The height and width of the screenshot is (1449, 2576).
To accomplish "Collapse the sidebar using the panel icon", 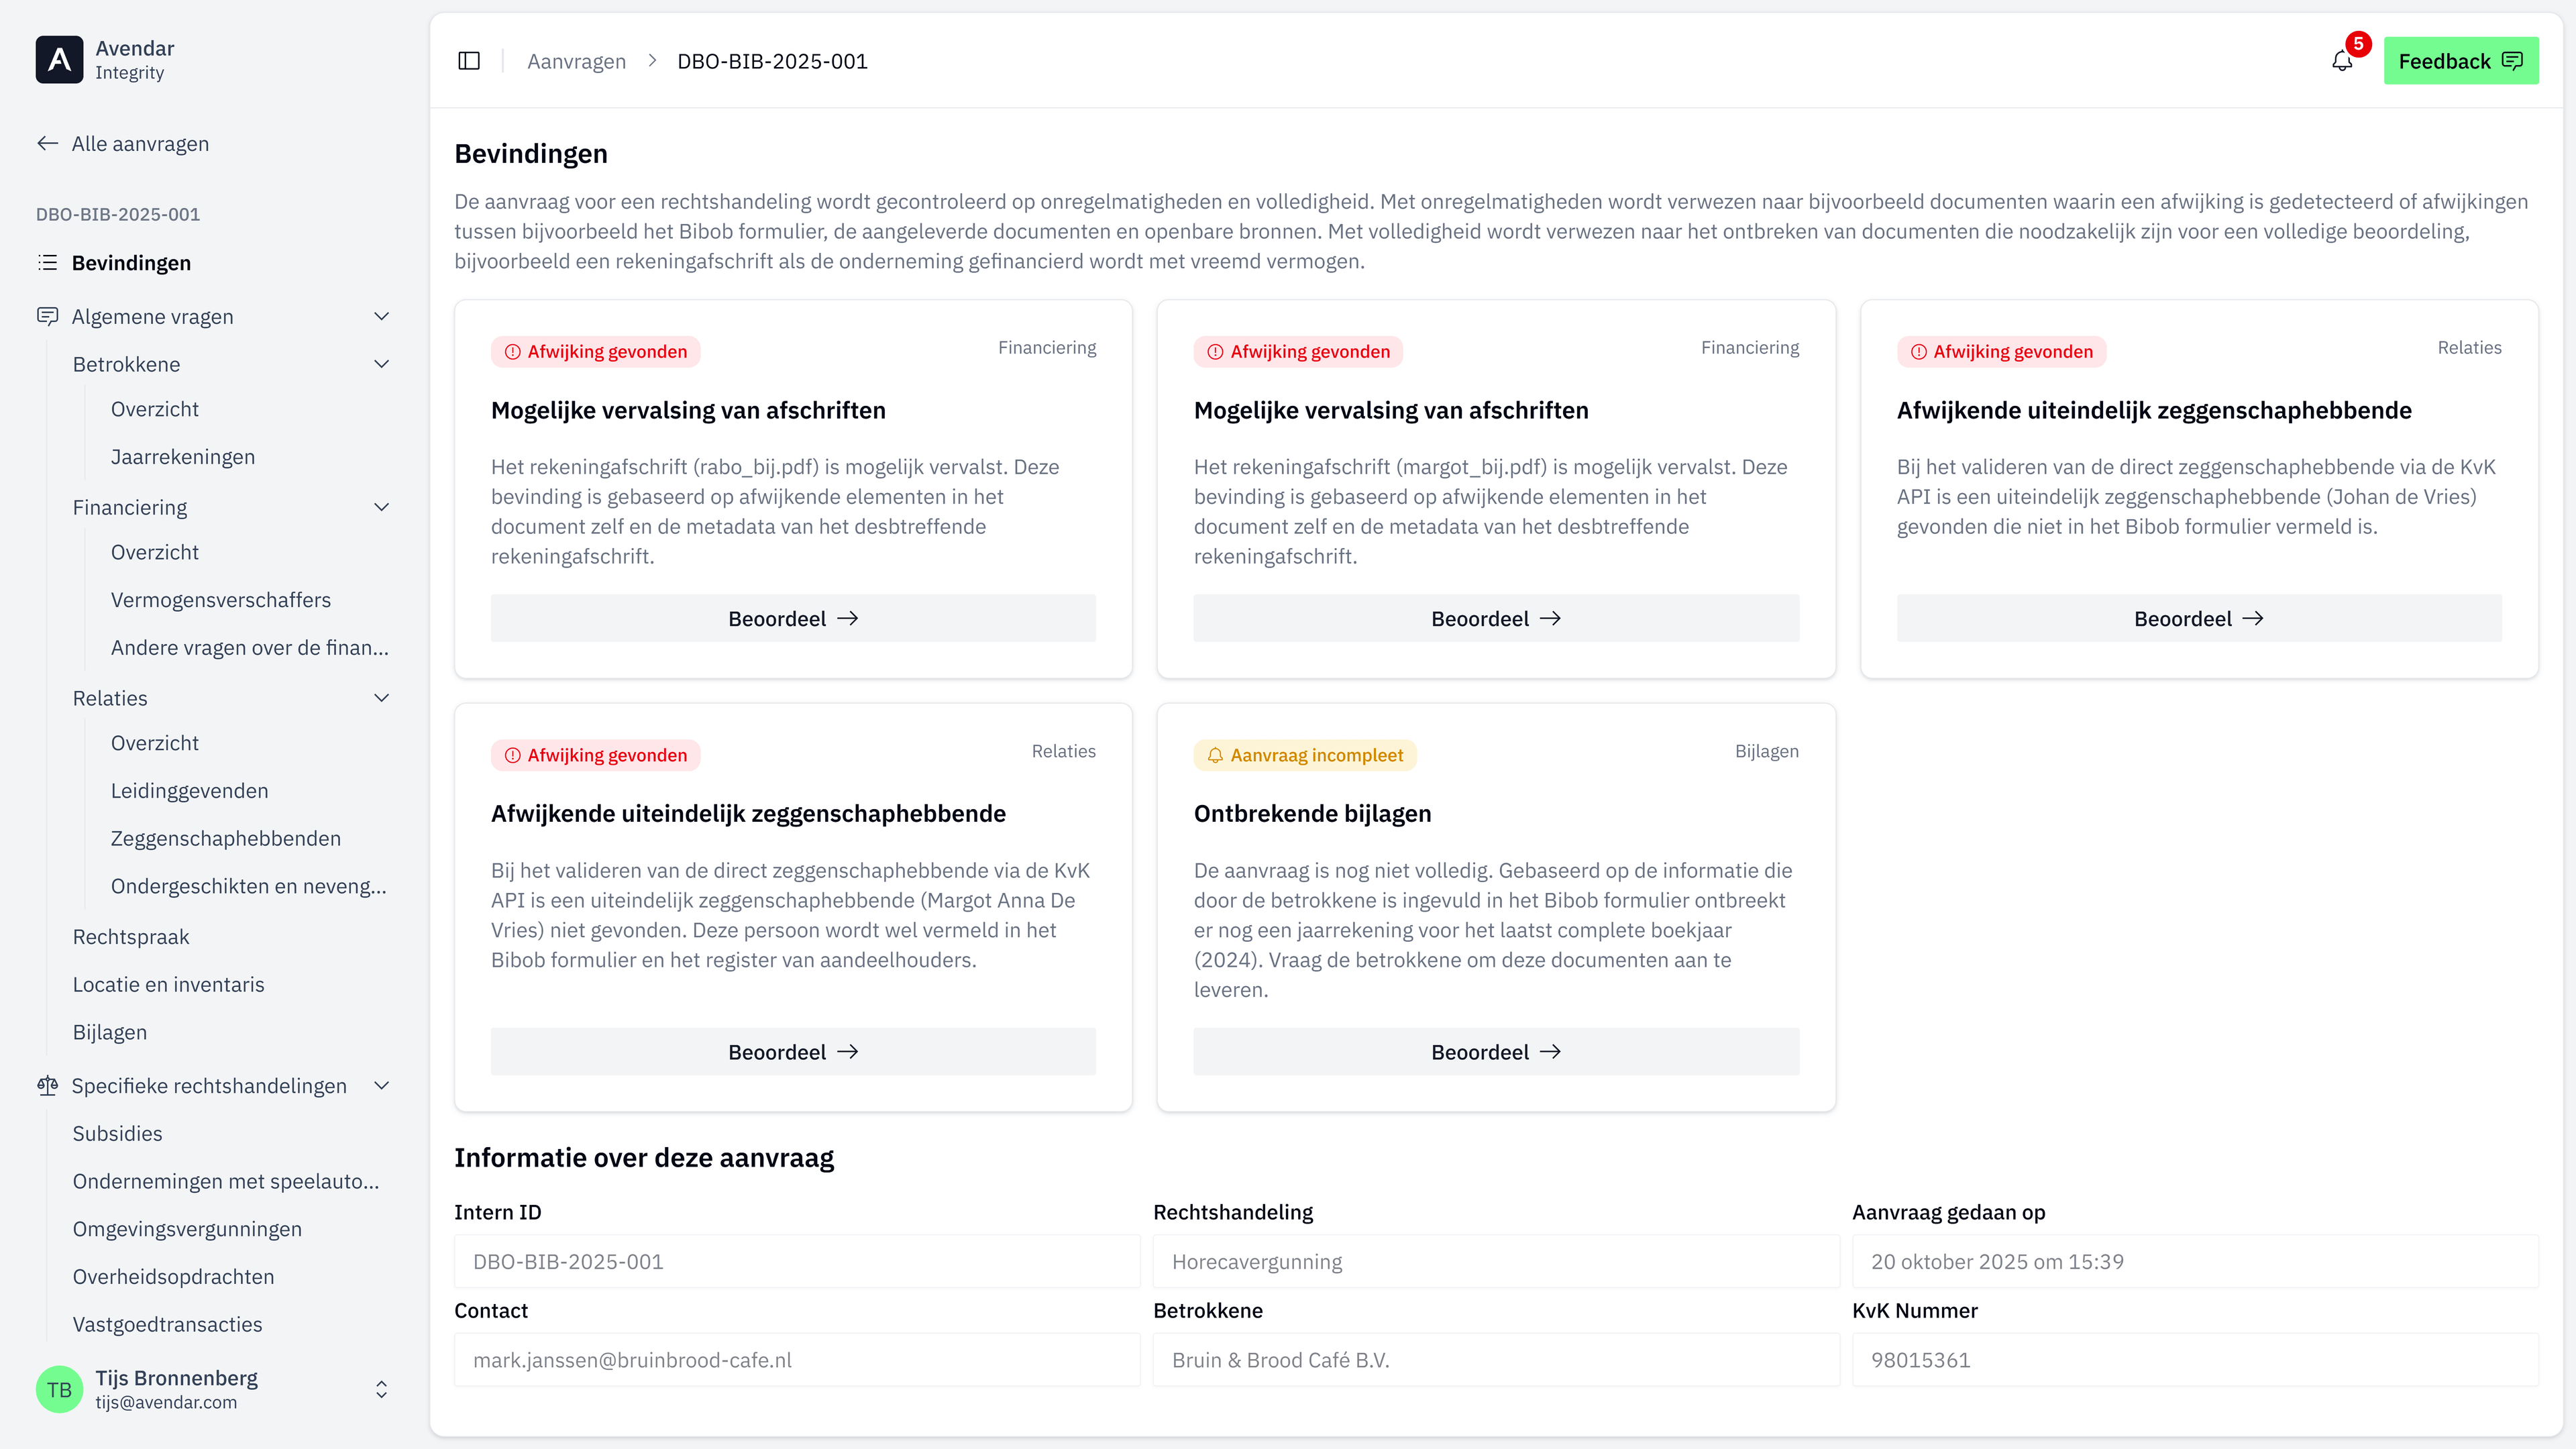I will (468, 60).
